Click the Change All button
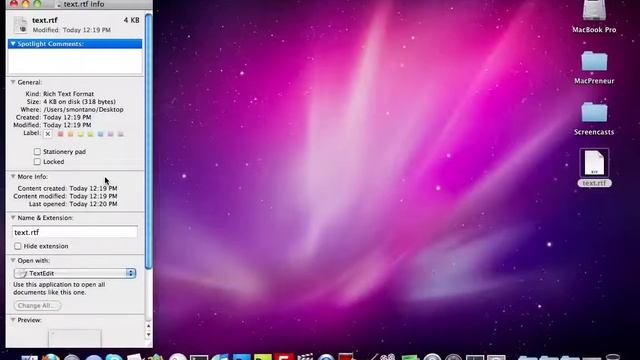The height and width of the screenshot is (360, 640). point(37,305)
